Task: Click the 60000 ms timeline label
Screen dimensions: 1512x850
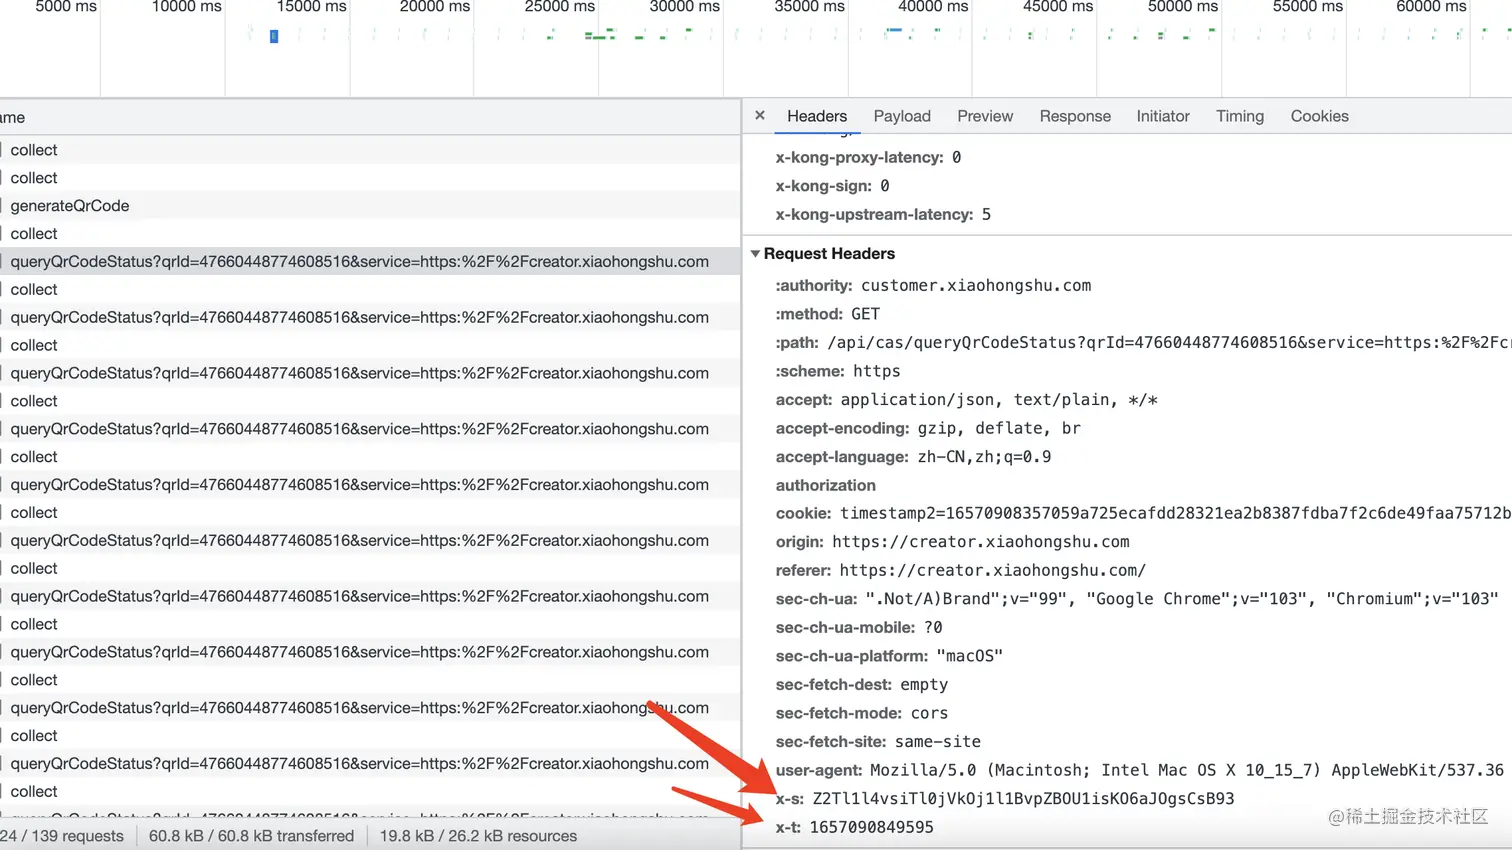Action: coord(1432,7)
